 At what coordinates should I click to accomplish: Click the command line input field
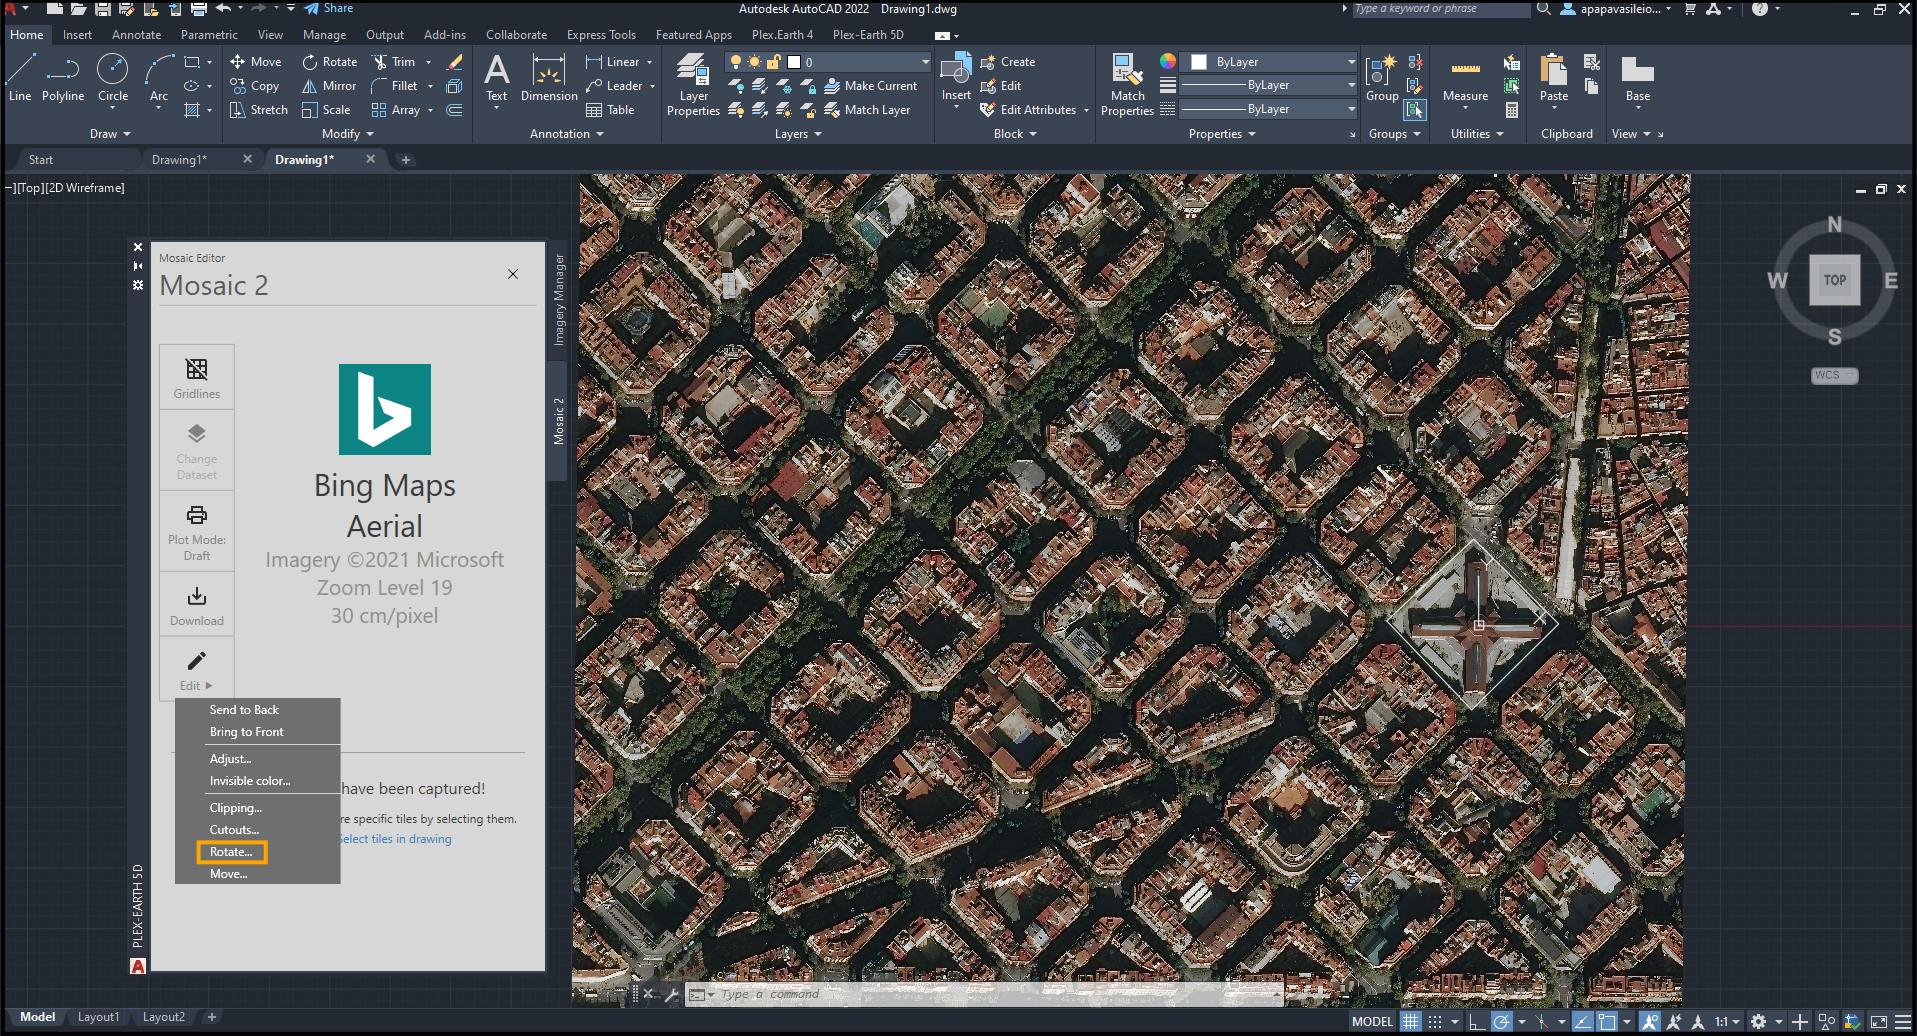[996, 995]
